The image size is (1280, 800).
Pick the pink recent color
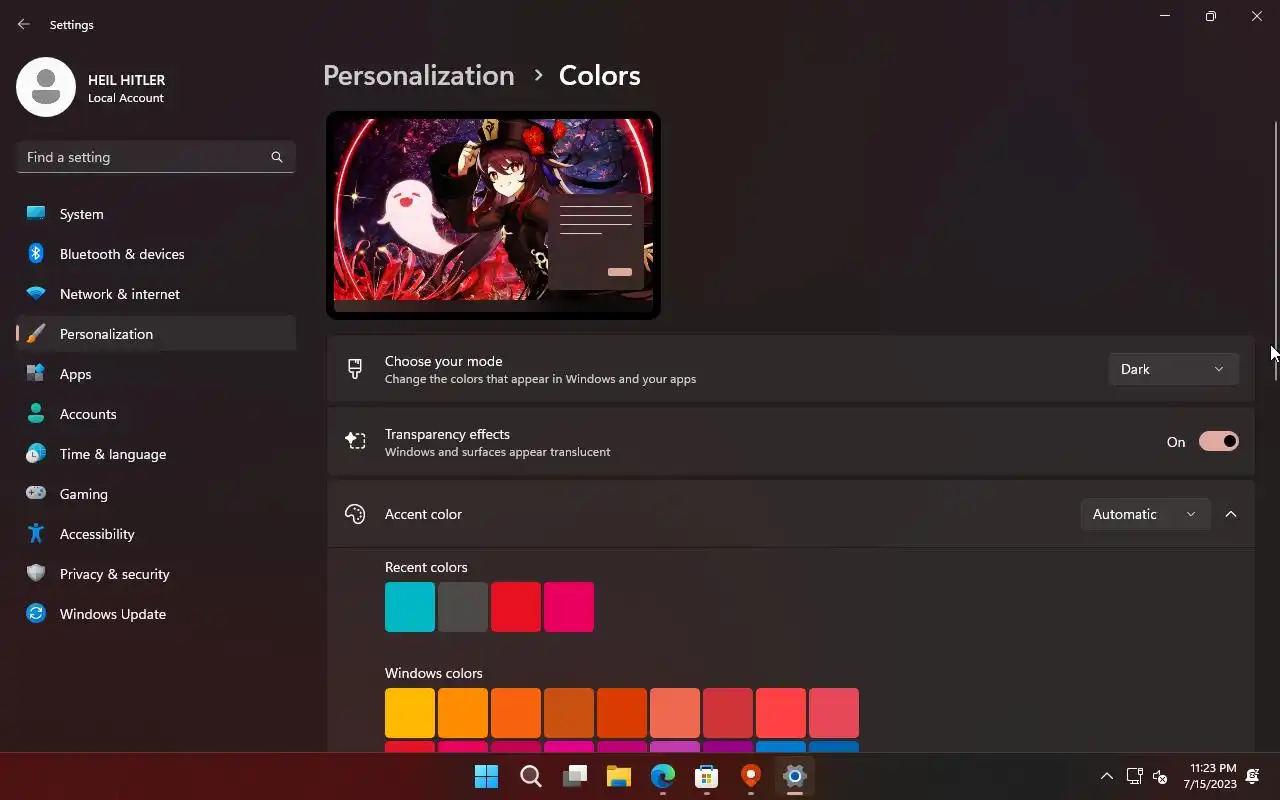tap(569, 607)
